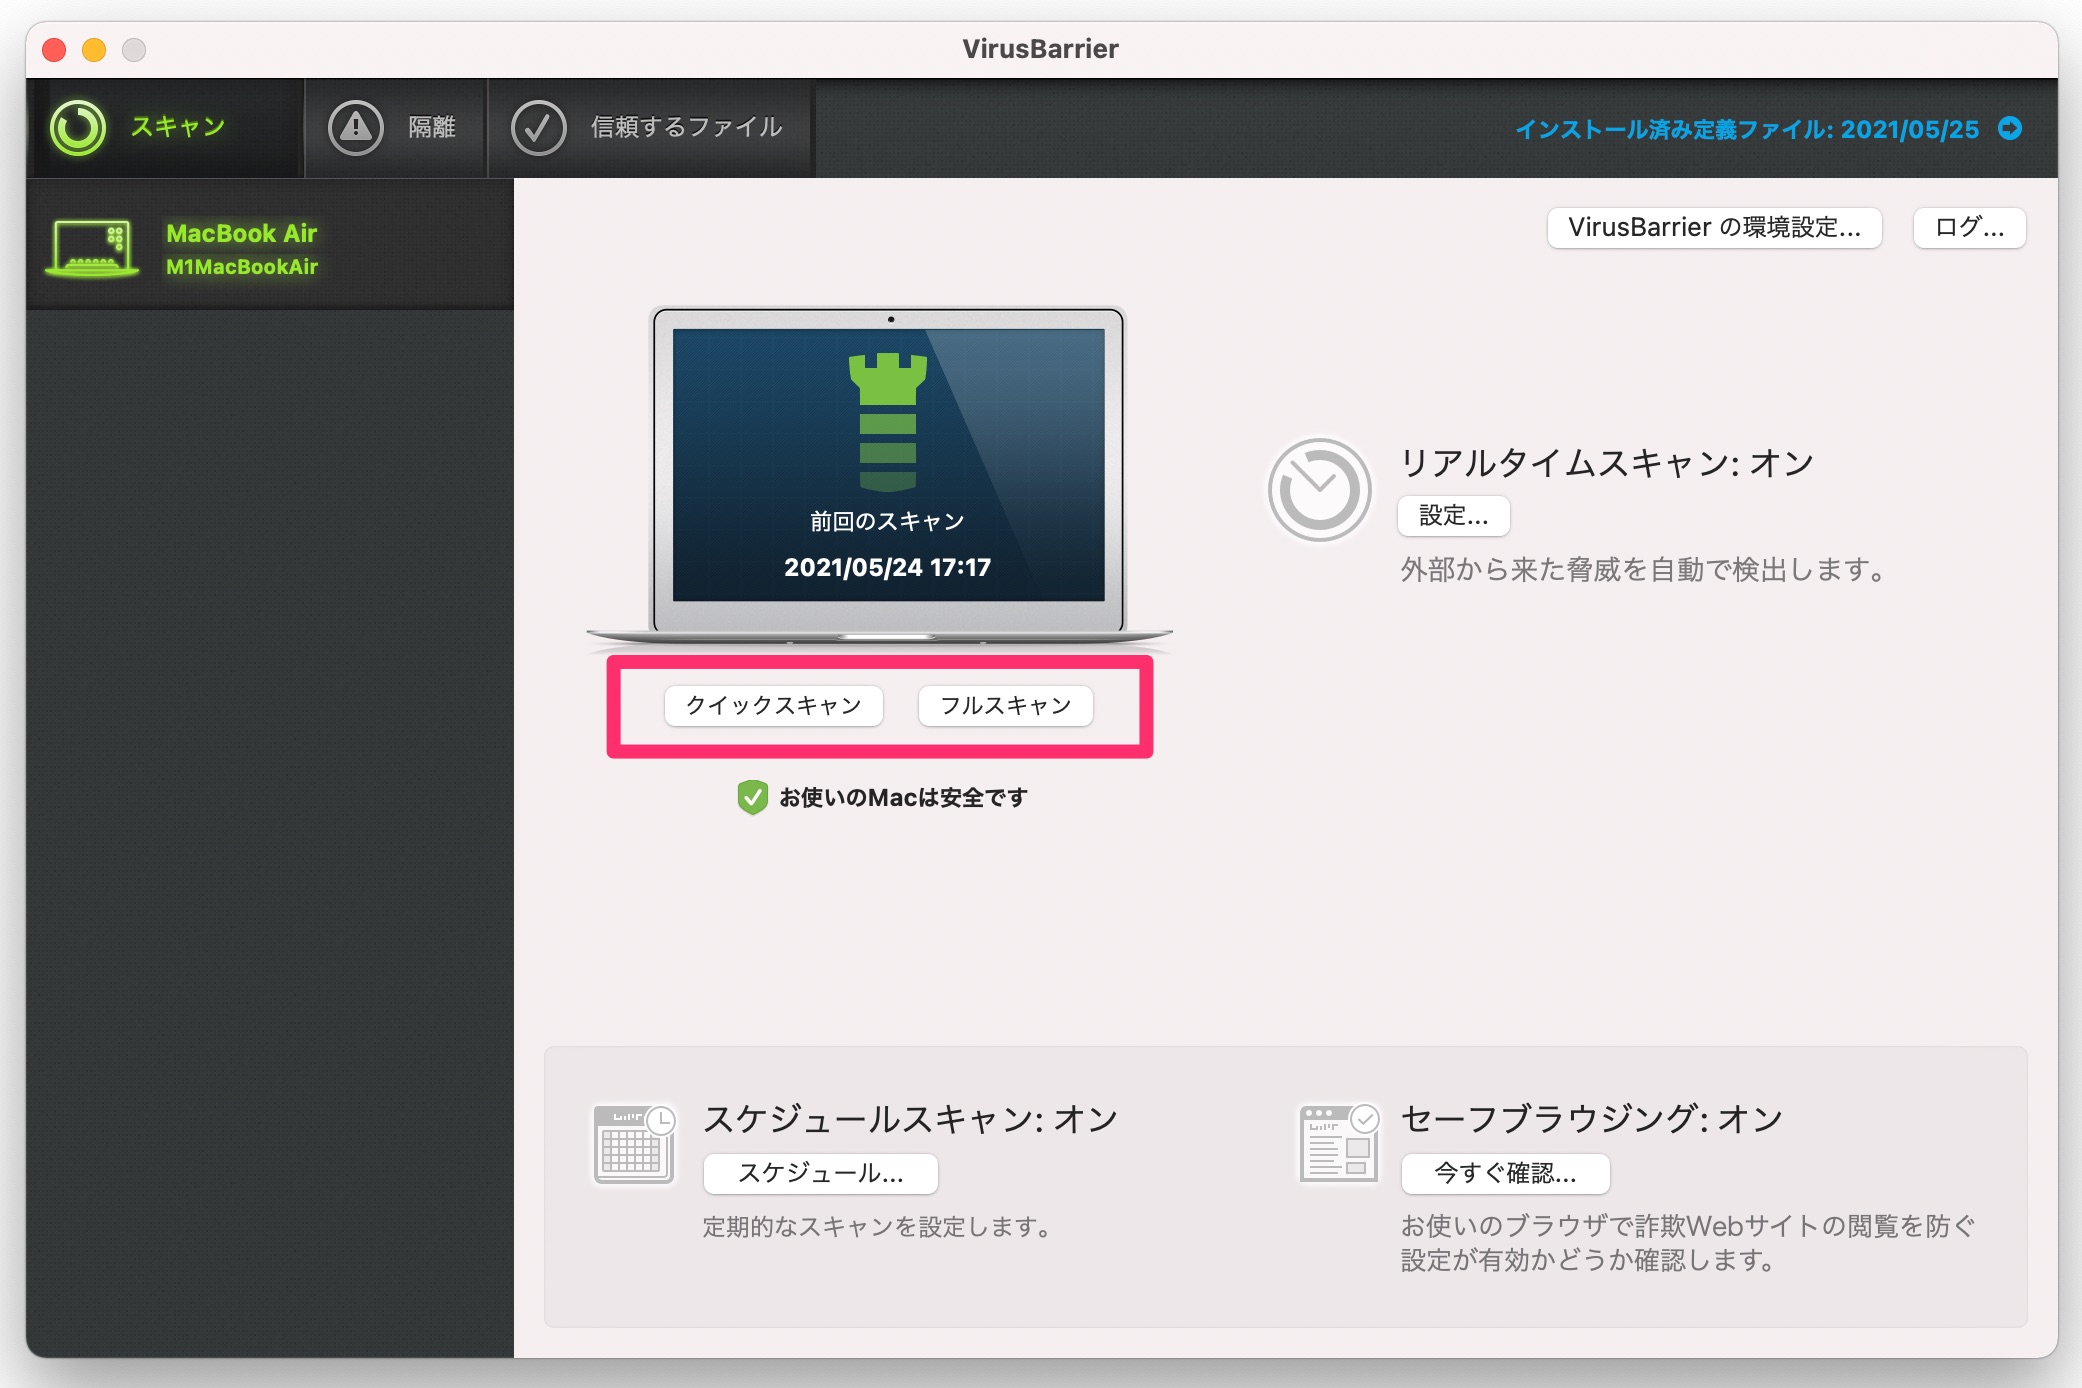2082x1388 pixels.
Task: Click the blue arrow next to definitions date
Action: tap(2010, 129)
